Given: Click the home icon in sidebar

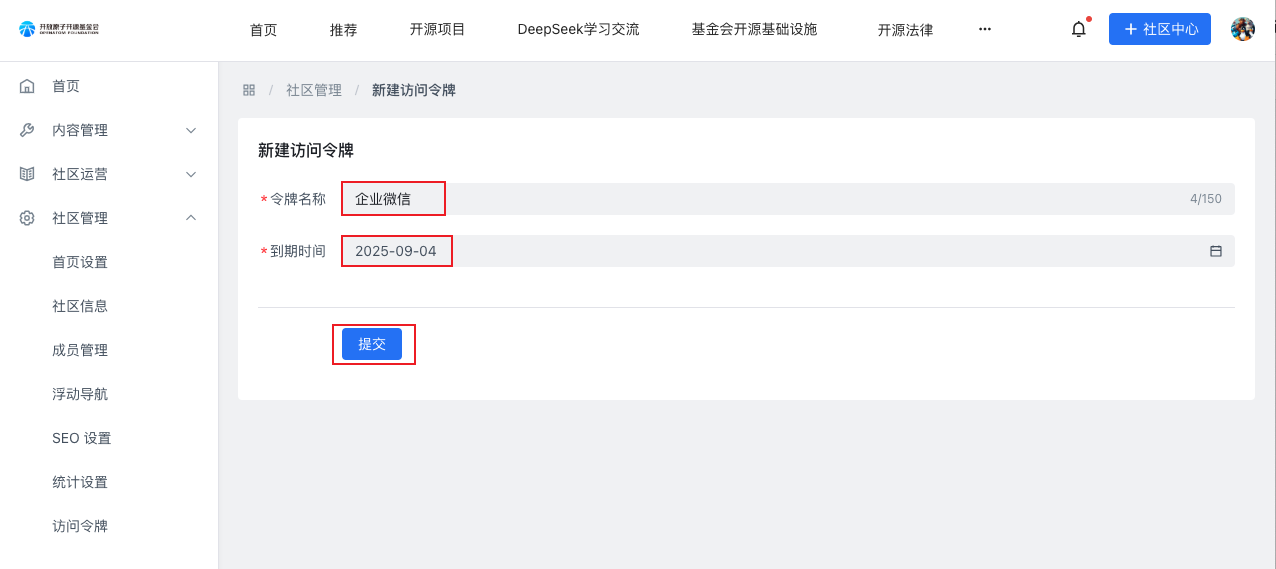Looking at the screenshot, I should pyautogui.click(x=28, y=86).
